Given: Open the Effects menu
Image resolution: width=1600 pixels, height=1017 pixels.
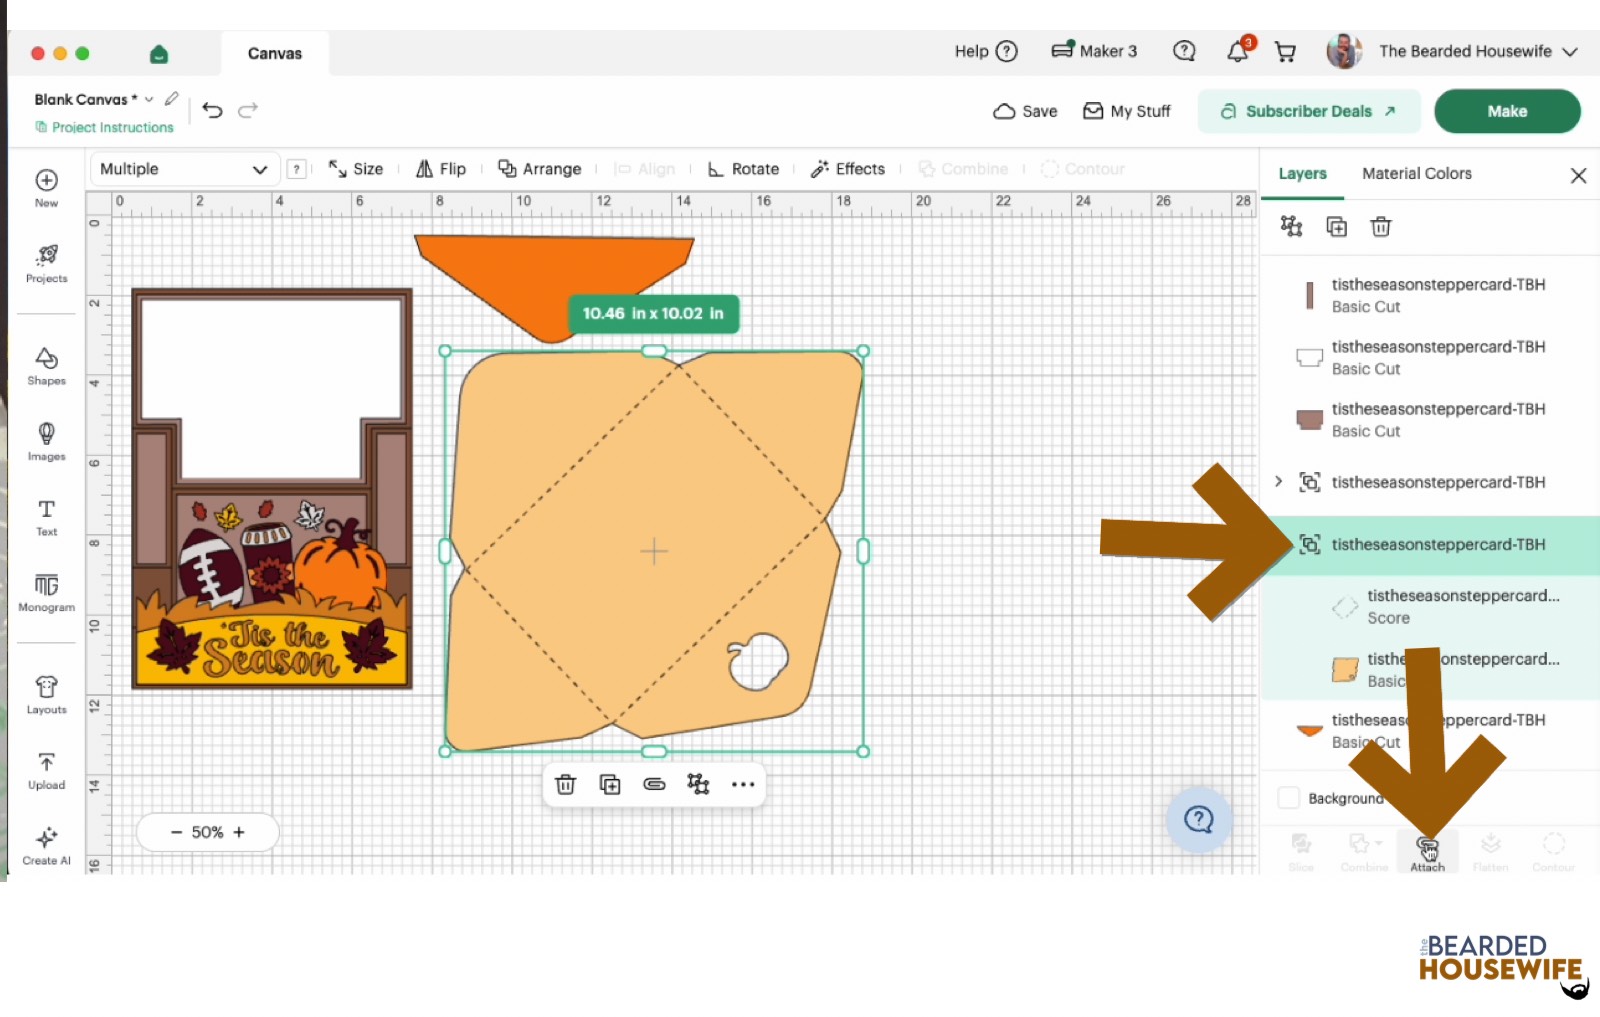Looking at the screenshot, I should [x=848, y=169].
